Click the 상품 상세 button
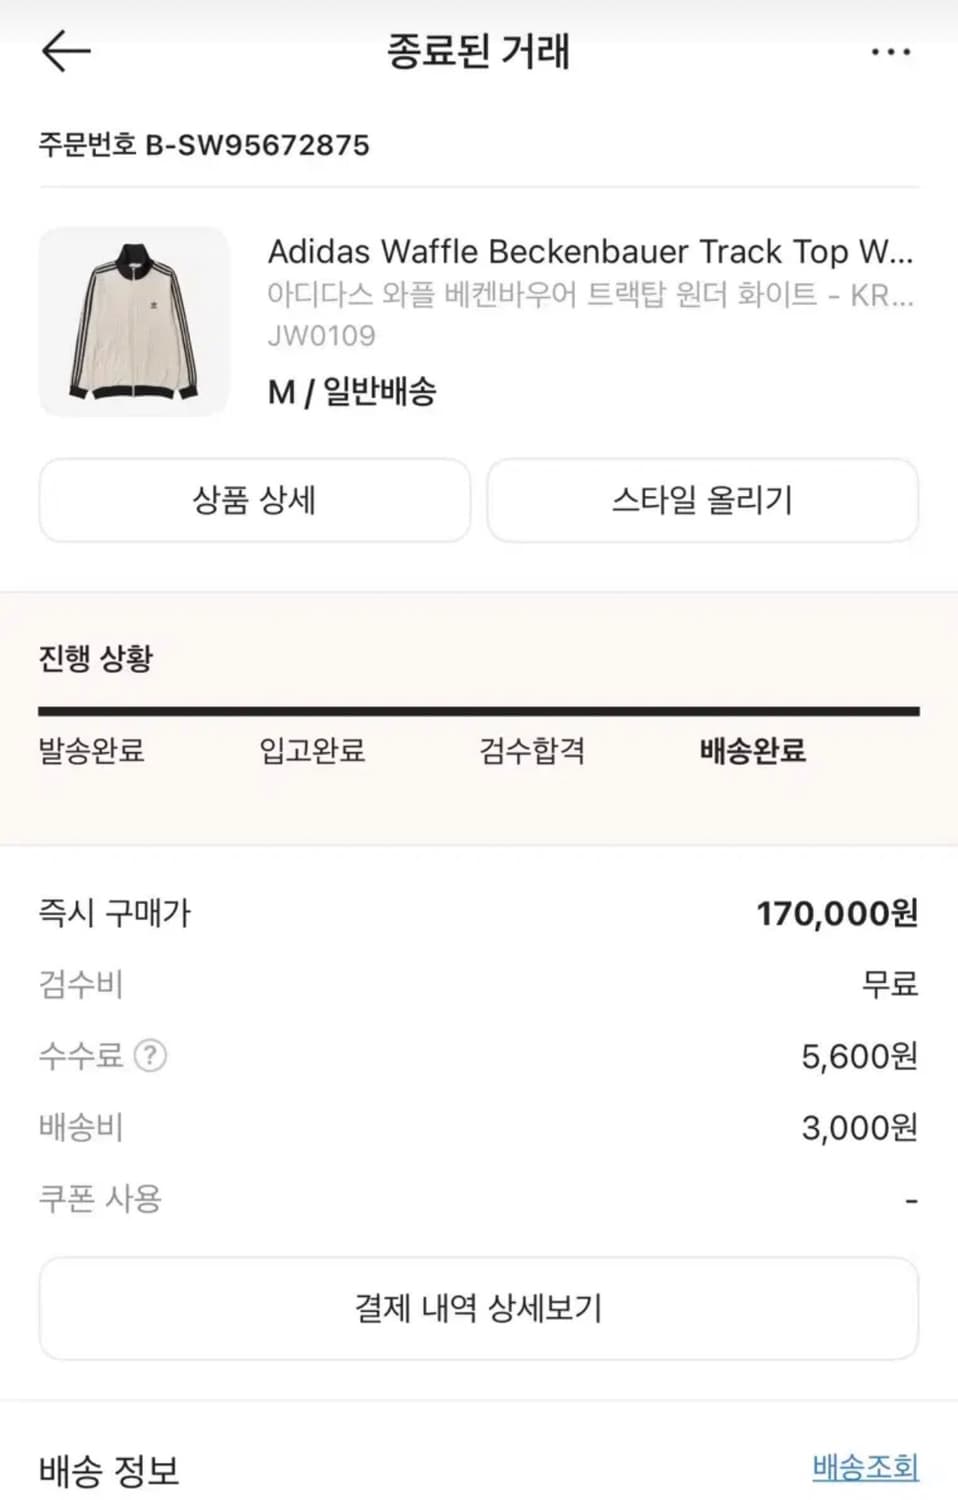This screenshot has width=958, height=1500. pyautogui.click(x=254, y=500)
